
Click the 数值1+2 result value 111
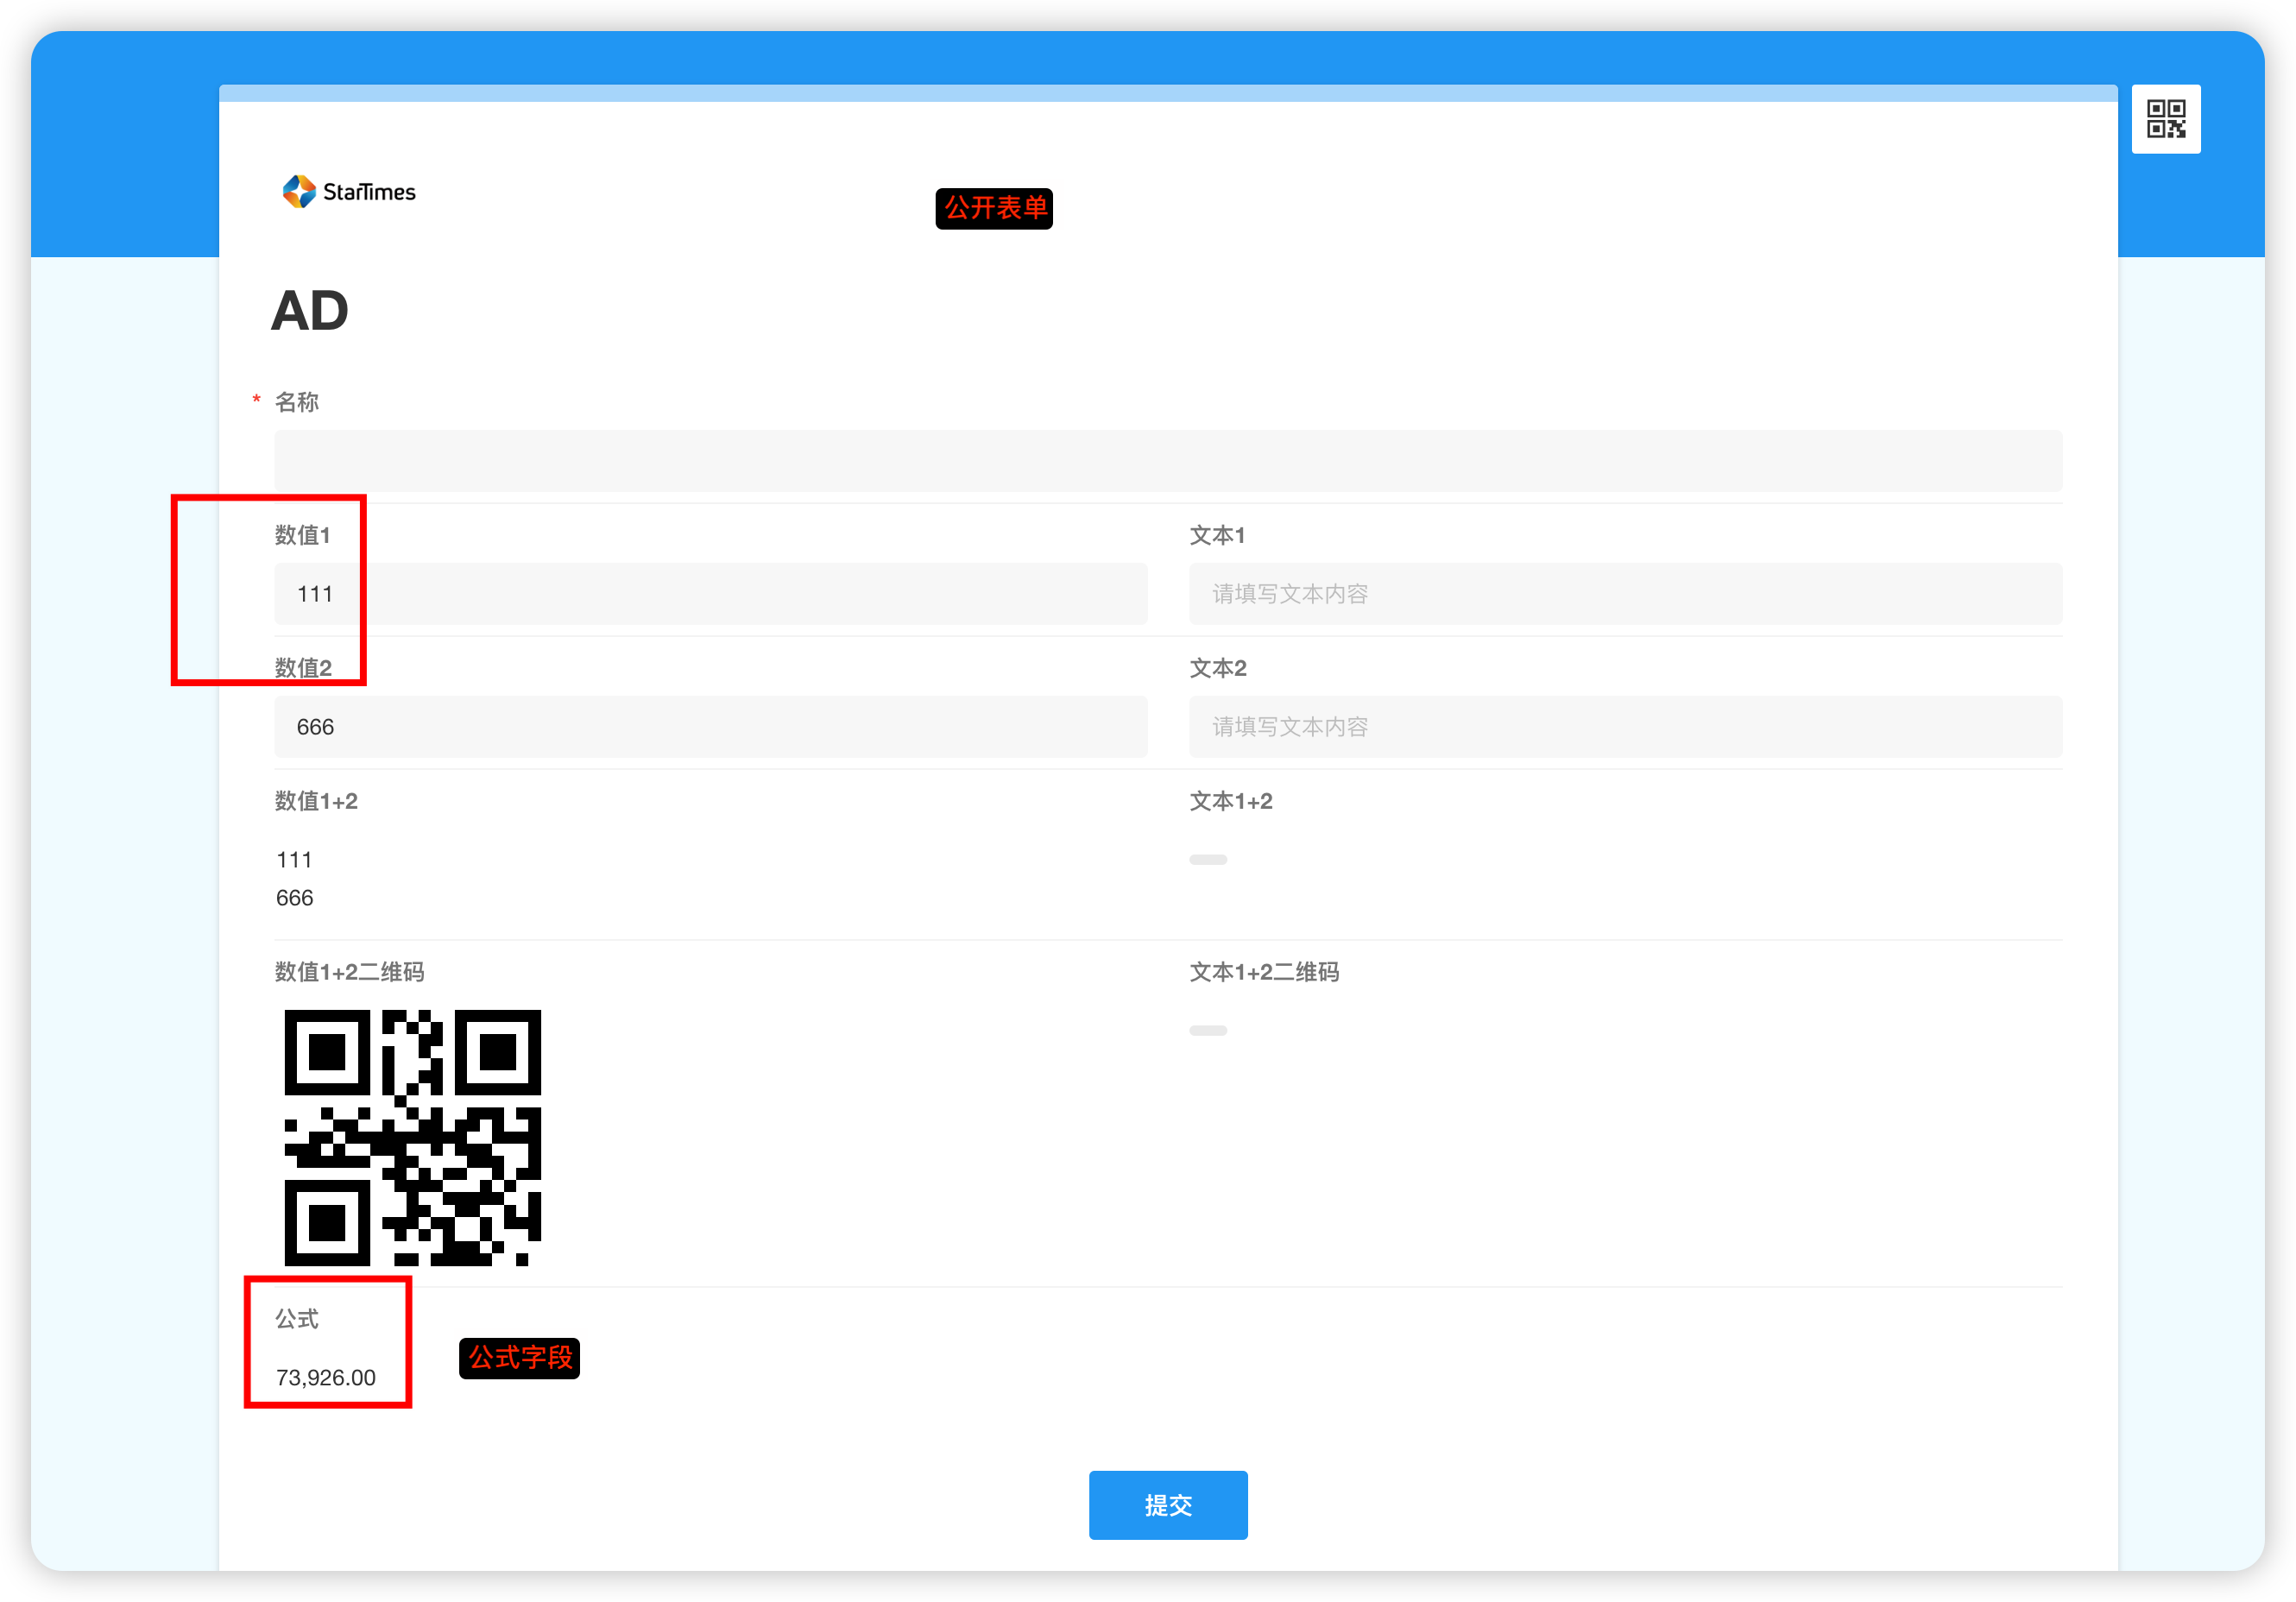click(294, 860)
